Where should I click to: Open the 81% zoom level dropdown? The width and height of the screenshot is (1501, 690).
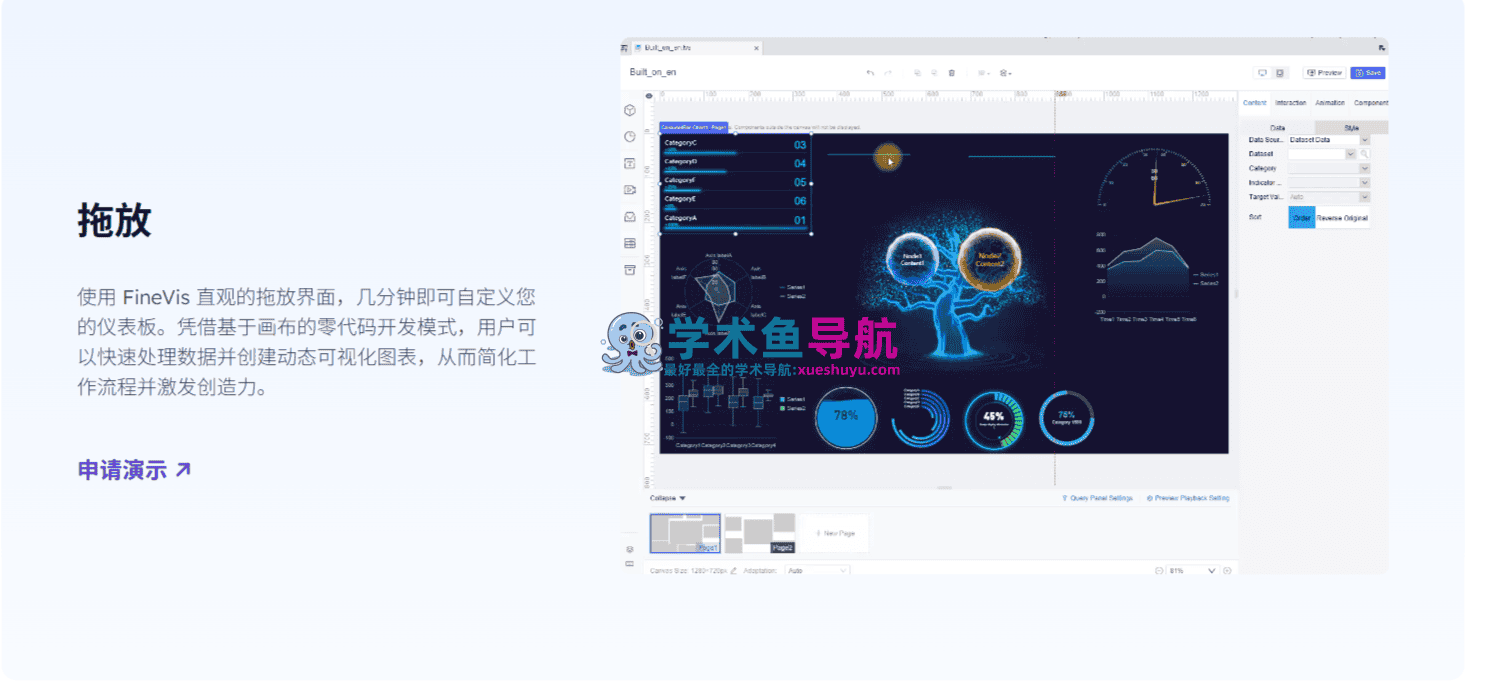point(1193,571)
